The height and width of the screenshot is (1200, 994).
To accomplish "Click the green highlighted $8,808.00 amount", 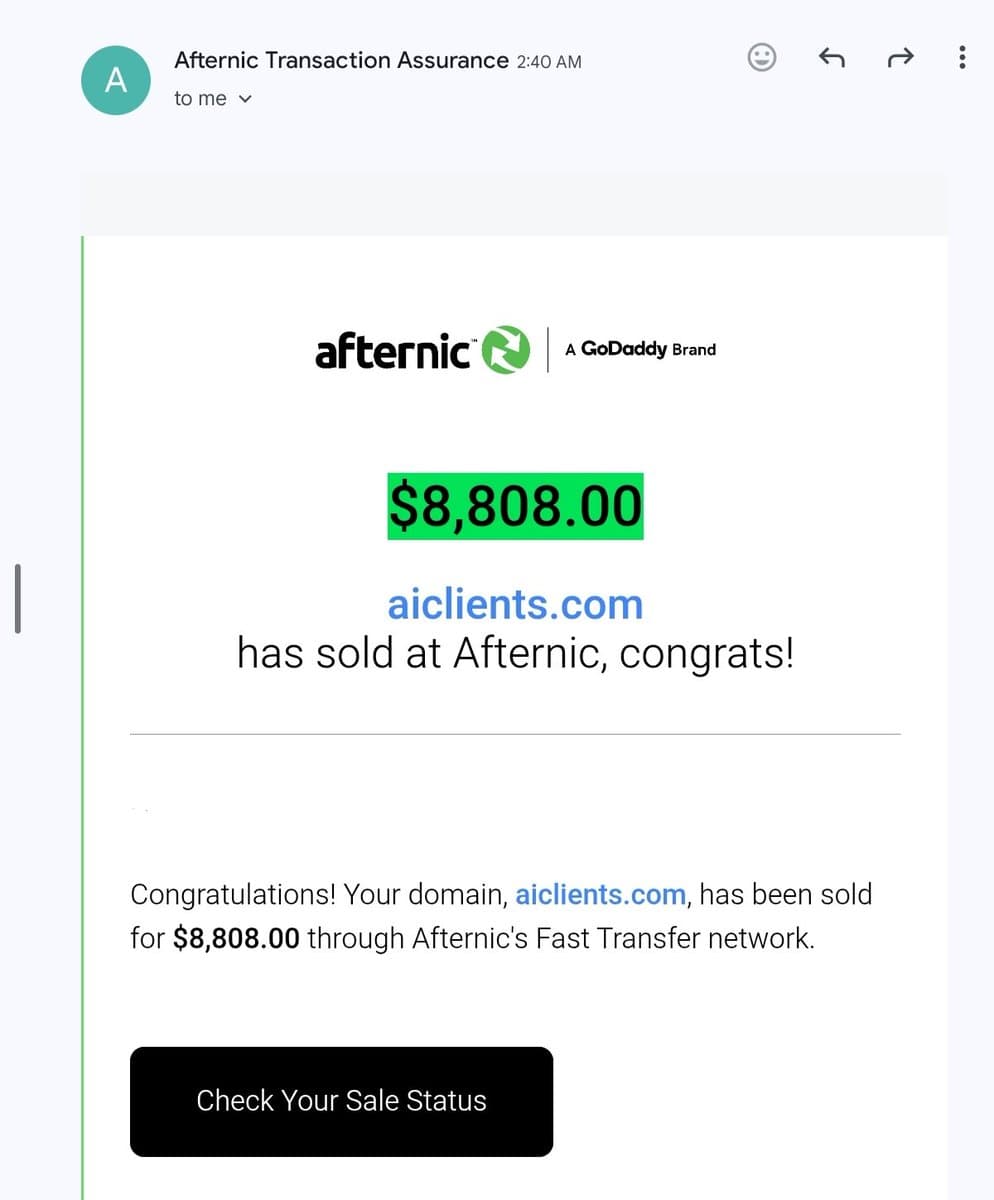I will click(x=515, y=506).
